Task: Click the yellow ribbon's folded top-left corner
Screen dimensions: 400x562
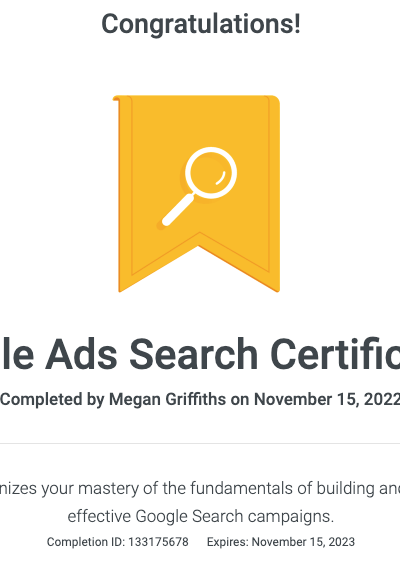Action: coord(116,98)
